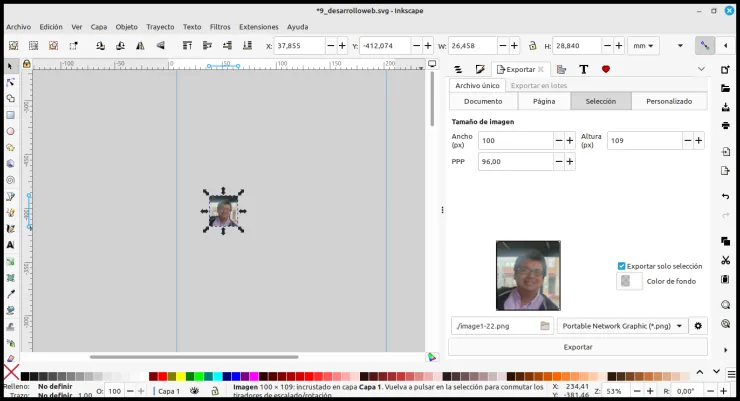Choose folder icon for export filename
This screenshot has width=740, height=401.
pos(545,326)
